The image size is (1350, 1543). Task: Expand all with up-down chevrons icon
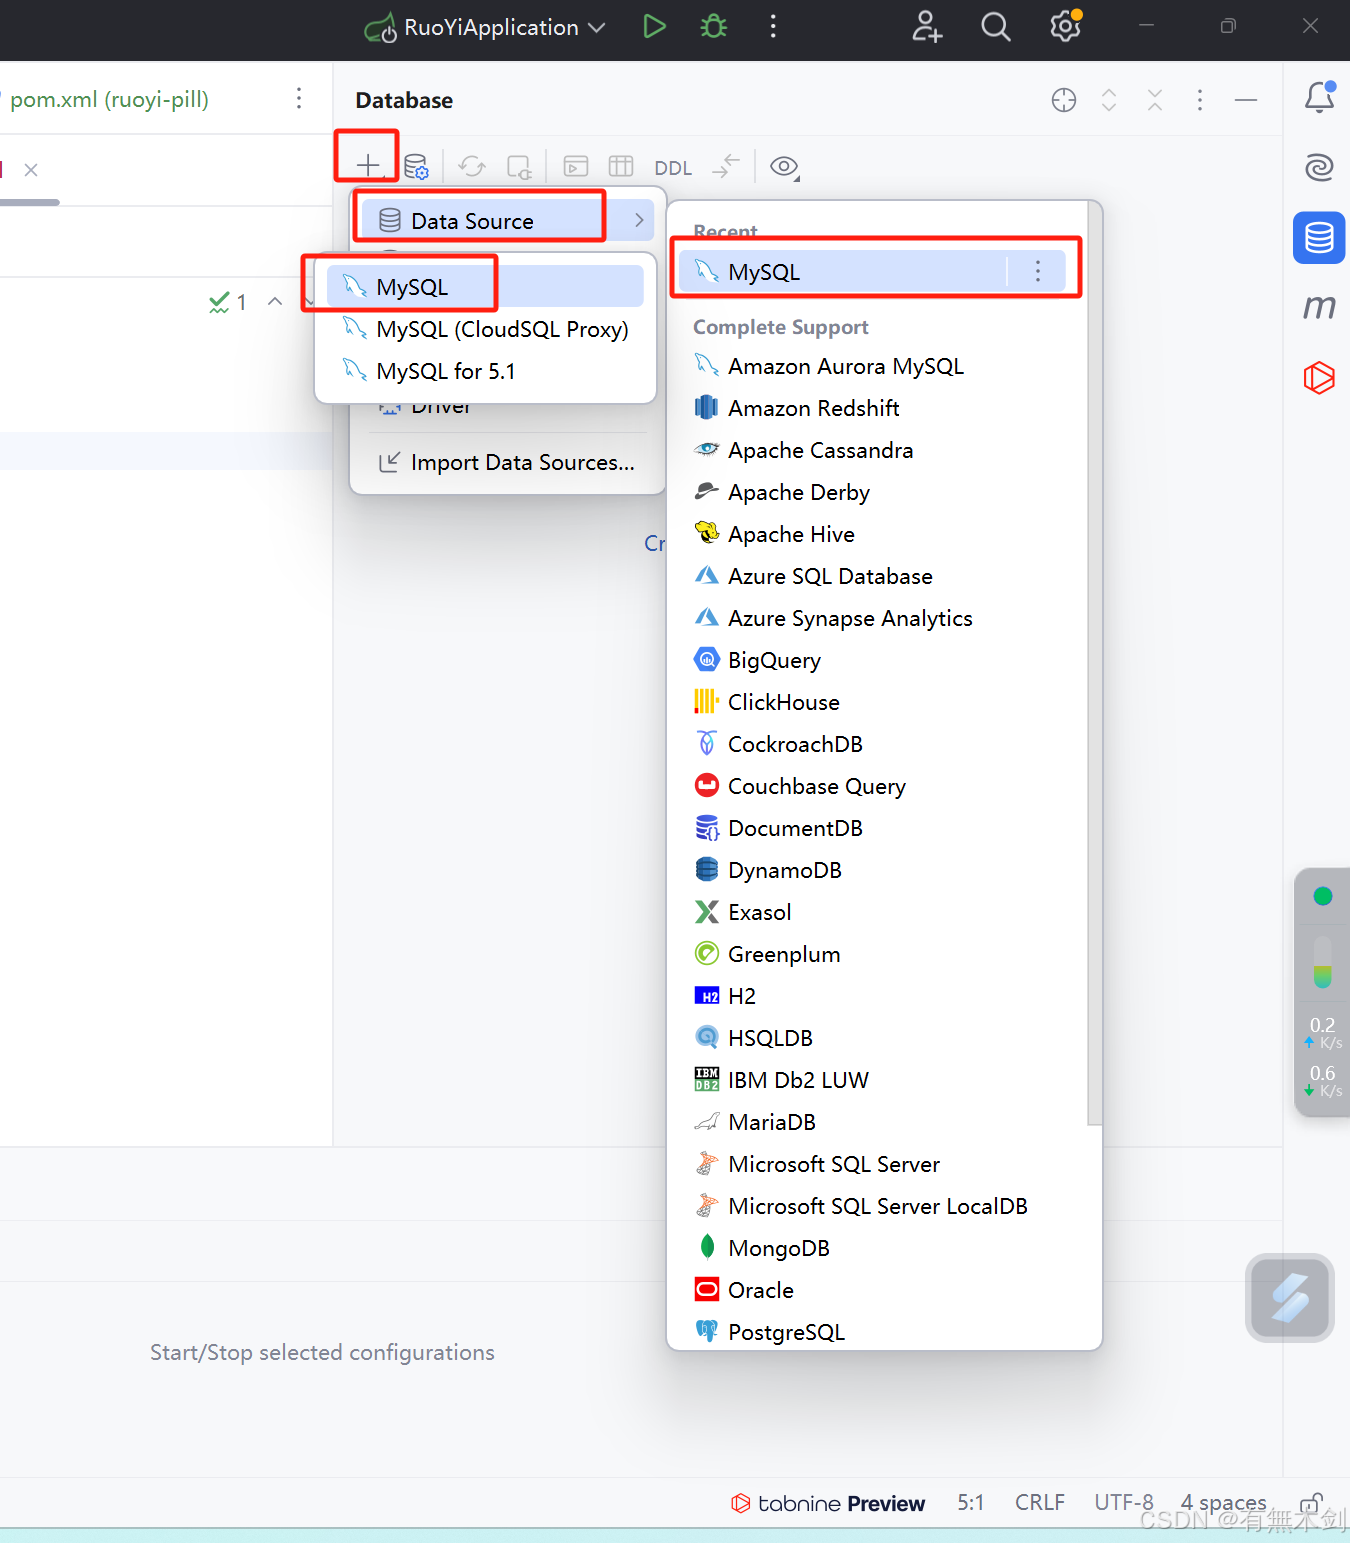tap(1109, 100)
